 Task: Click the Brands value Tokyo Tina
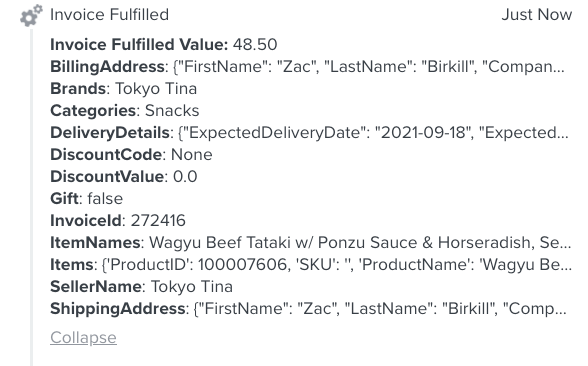pyautogui.click(x=156, y=89)
